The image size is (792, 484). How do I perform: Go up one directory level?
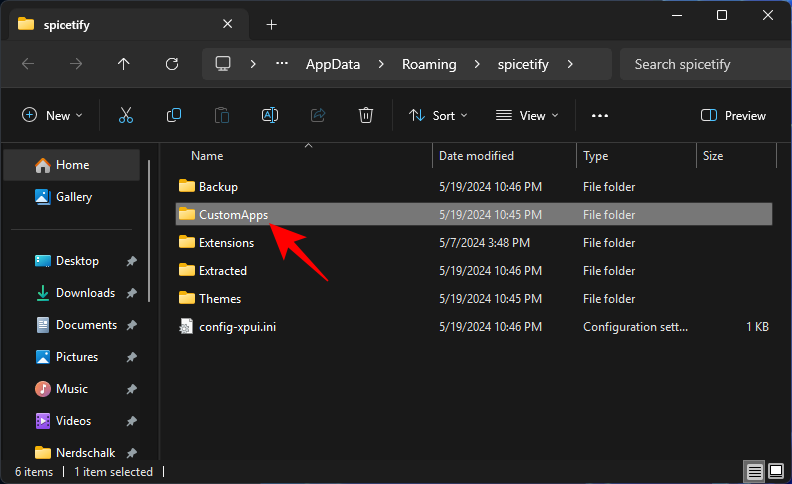pyautogui.click(x=124, y=64)
